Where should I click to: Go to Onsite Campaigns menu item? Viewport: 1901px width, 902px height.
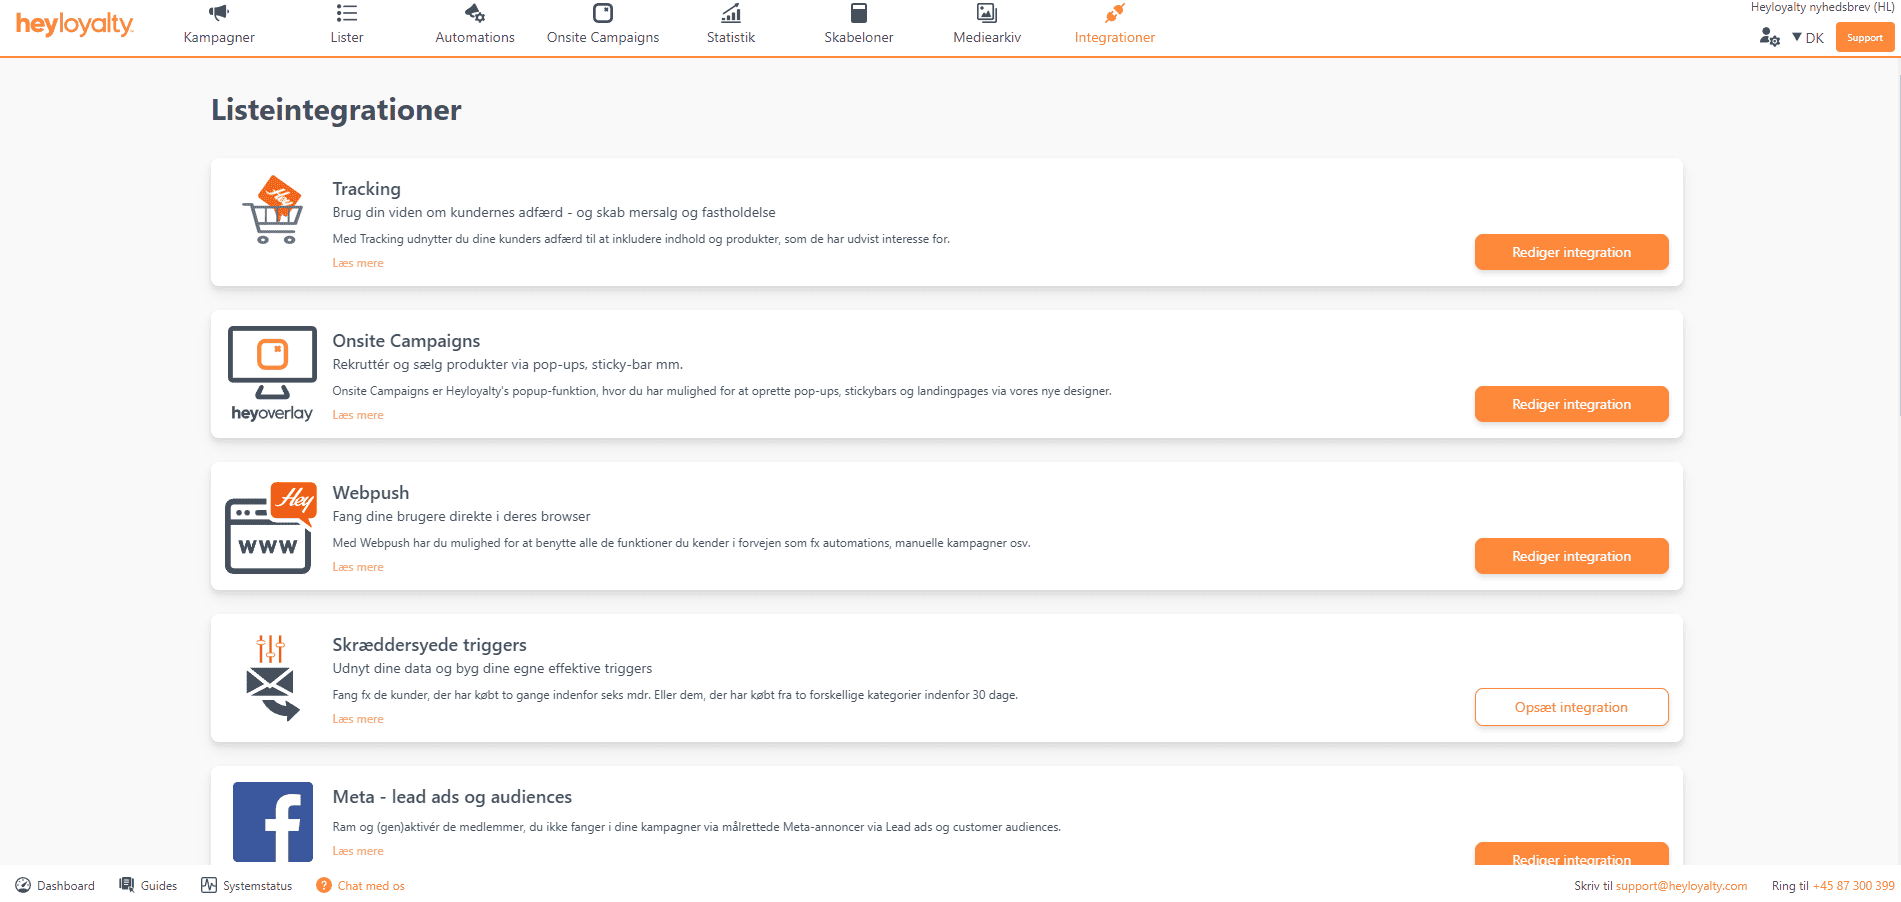[x=603, y=37]
